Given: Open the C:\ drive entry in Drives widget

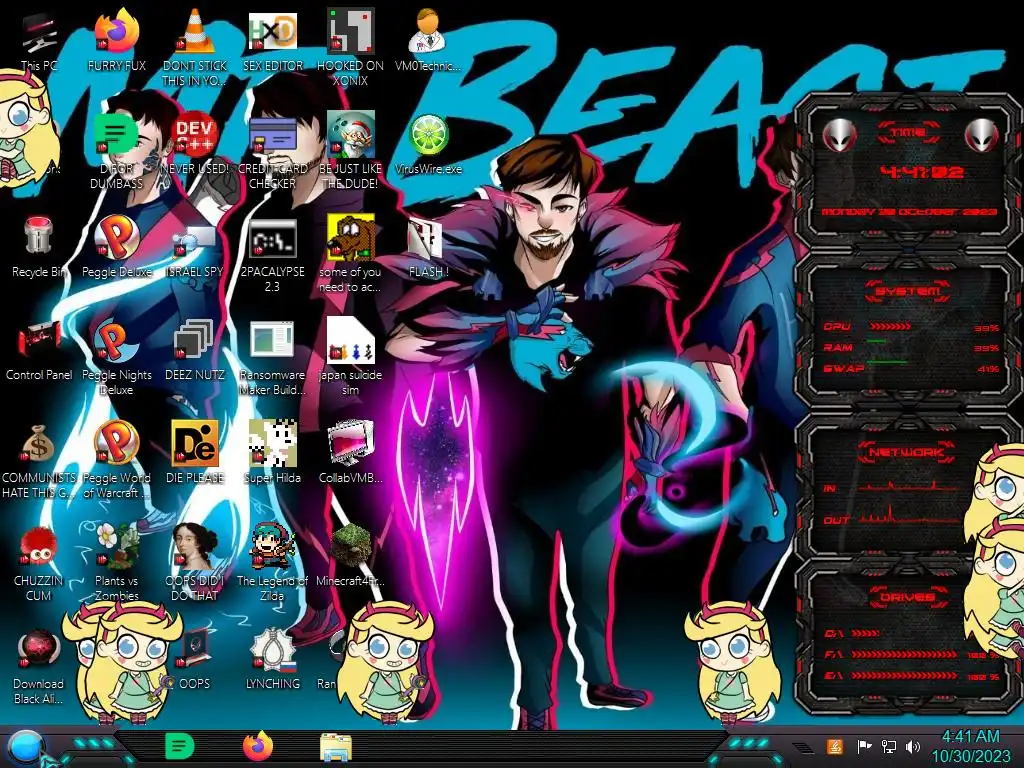Looking at the screenshot, I should 852,633.
